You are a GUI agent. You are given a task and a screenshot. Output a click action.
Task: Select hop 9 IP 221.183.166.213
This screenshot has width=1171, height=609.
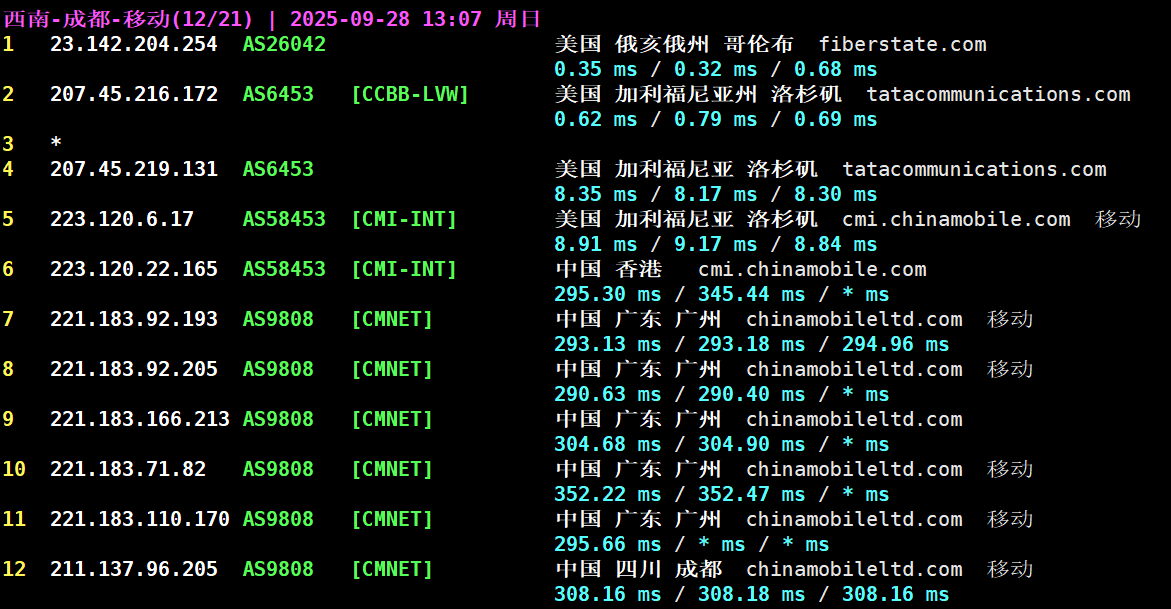pyautogui.click(x=140, y=419)
